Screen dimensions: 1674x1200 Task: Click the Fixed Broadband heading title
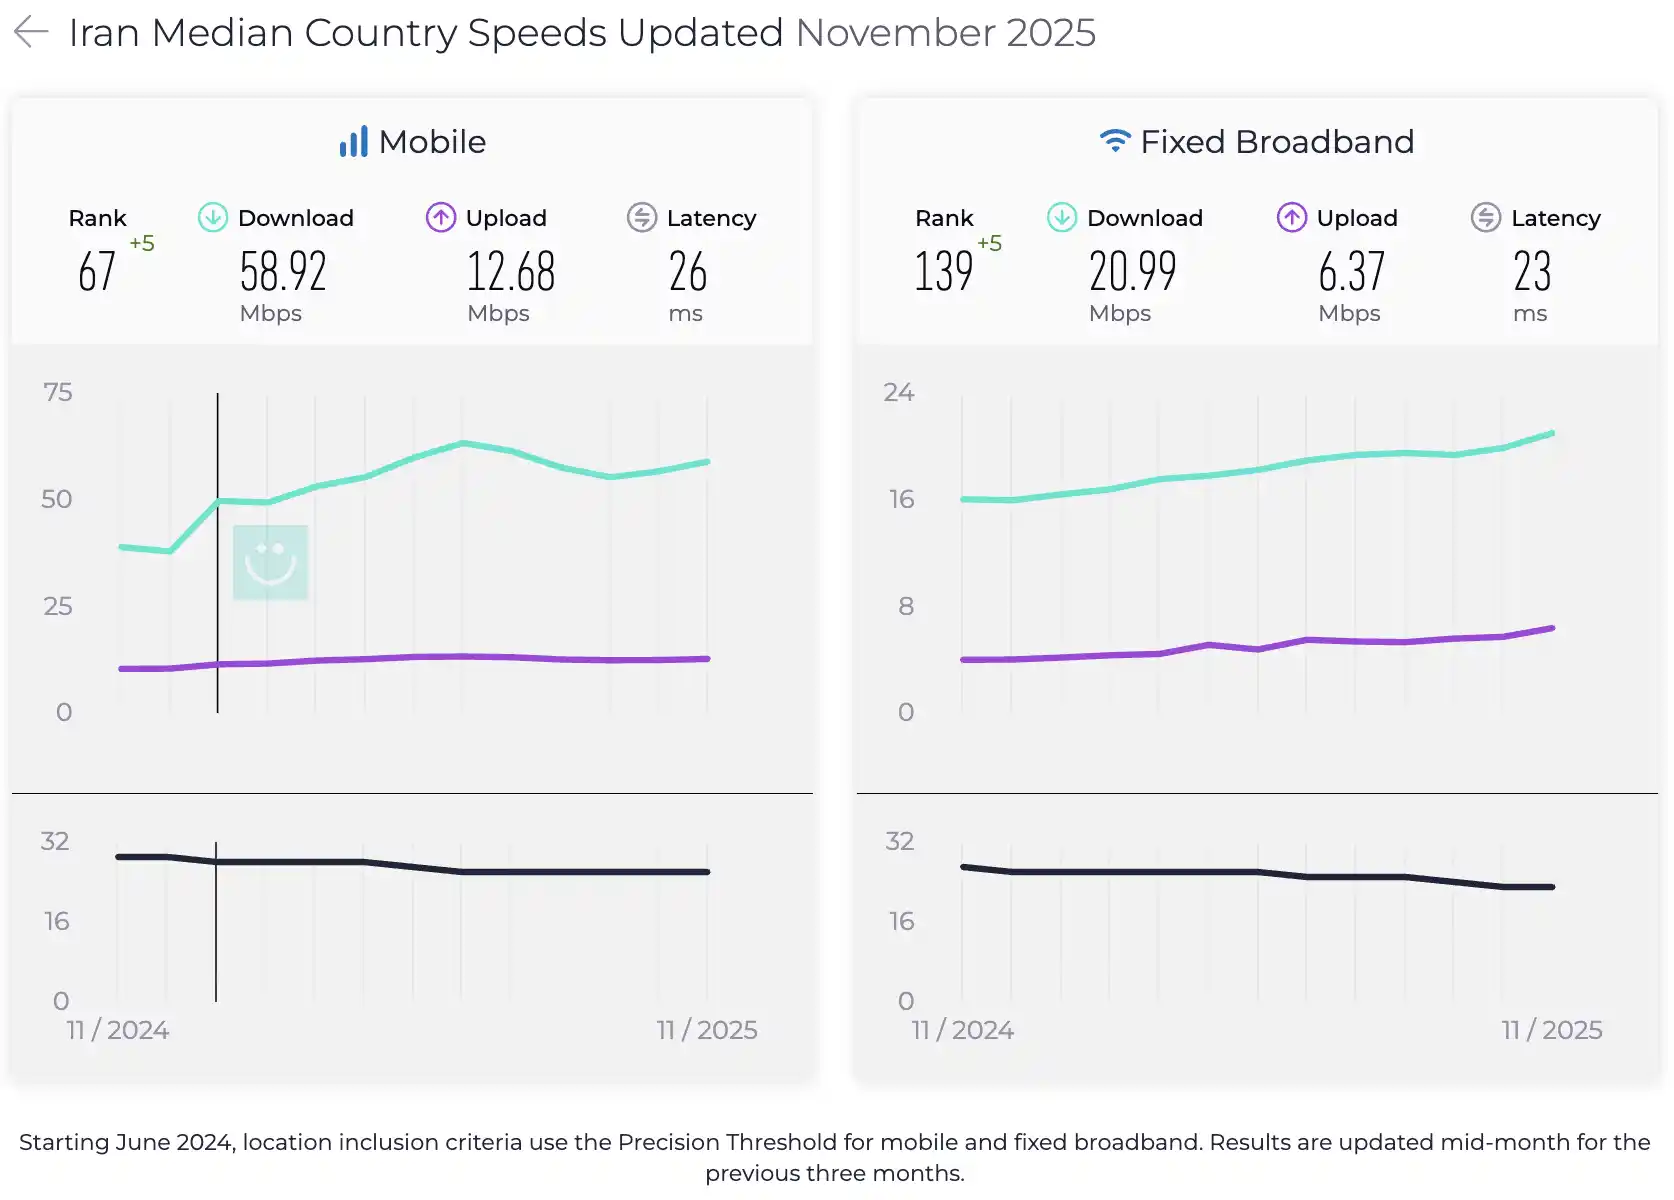click(1277, 142)
